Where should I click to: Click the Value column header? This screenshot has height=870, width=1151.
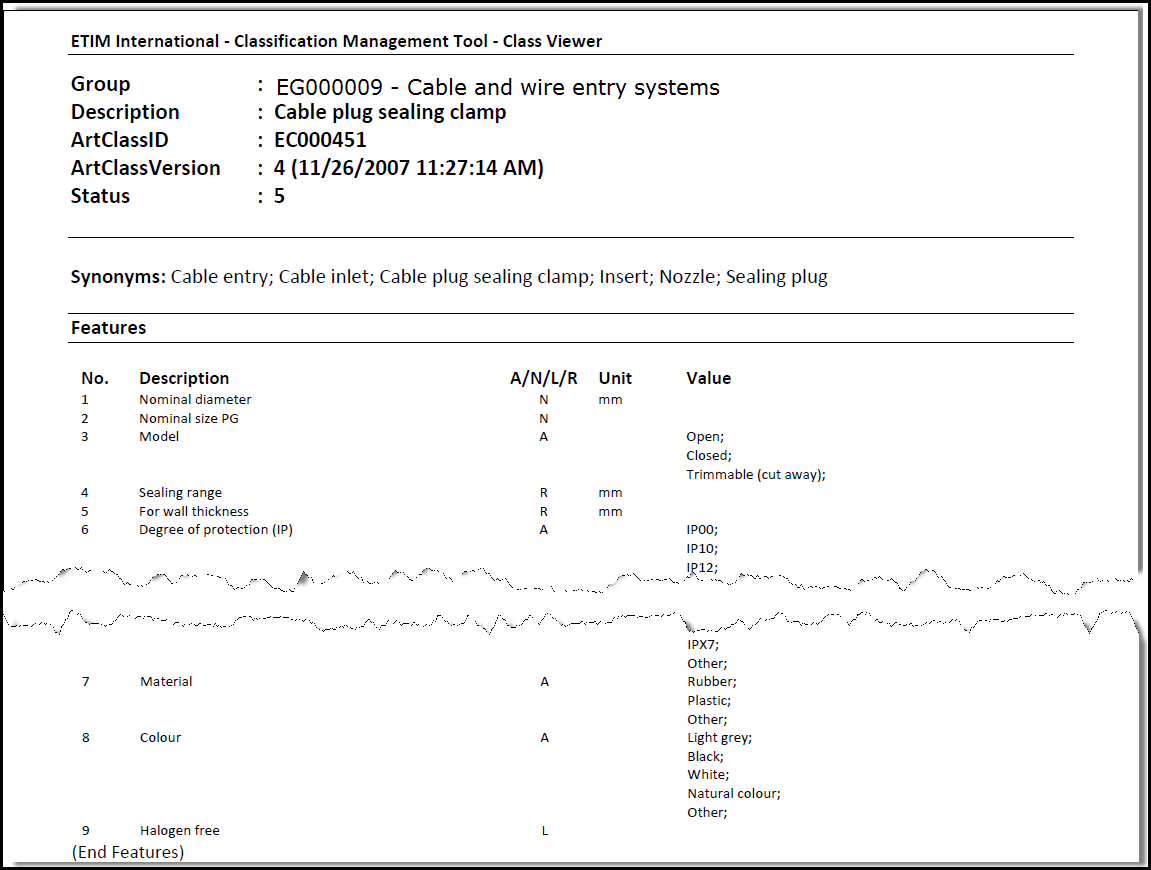pos(708,378)
